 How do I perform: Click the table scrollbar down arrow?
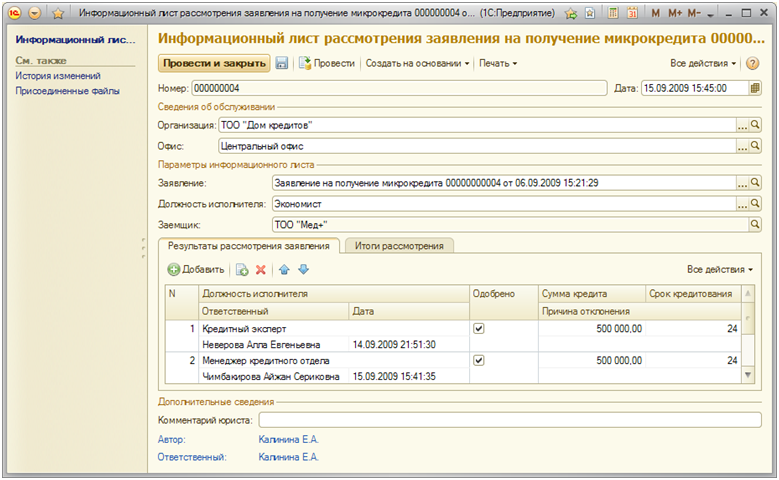click(x=745, y=375)
